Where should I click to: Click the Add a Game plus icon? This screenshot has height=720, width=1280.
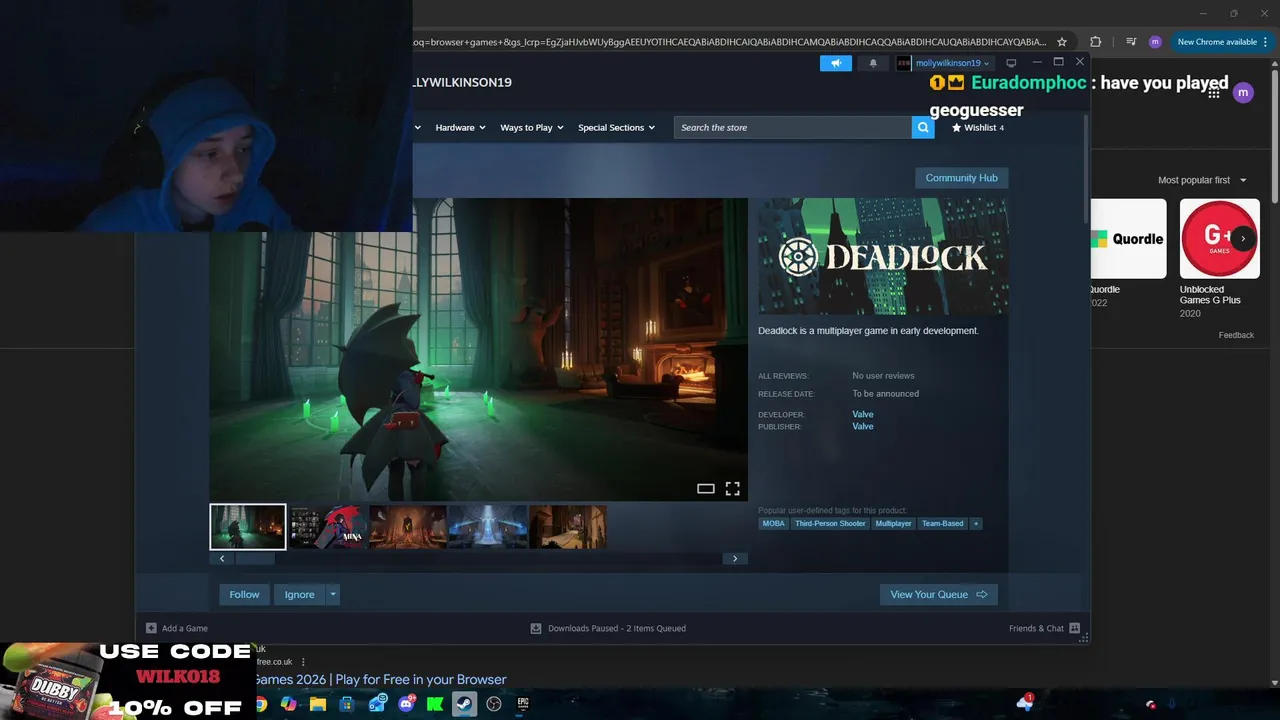coord(151,628)
